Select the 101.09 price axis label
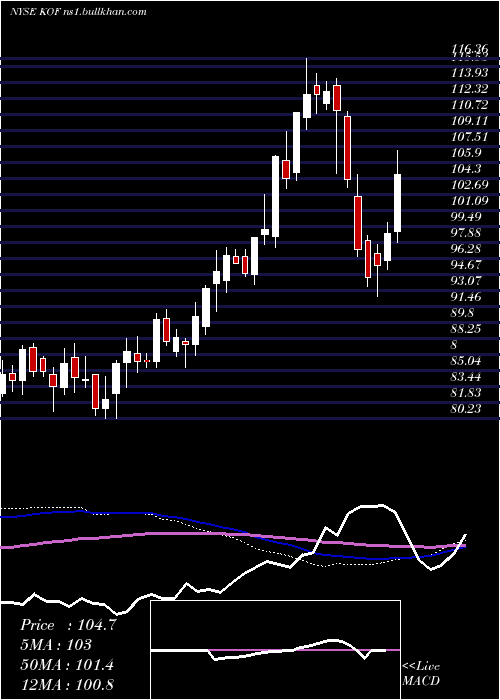 click(x=469, y=201)
